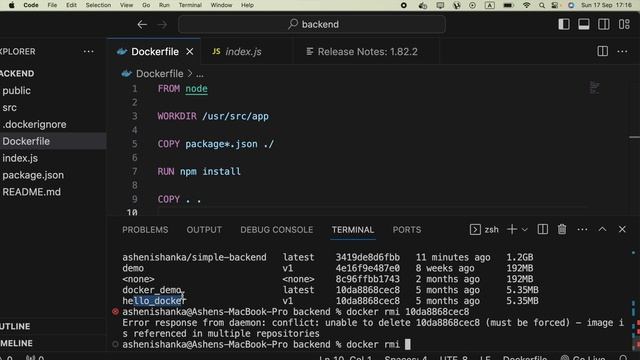Screen dimensions: 640x360
Task: Click the WORKDIR line in the editor
Action: click(213, 116)
